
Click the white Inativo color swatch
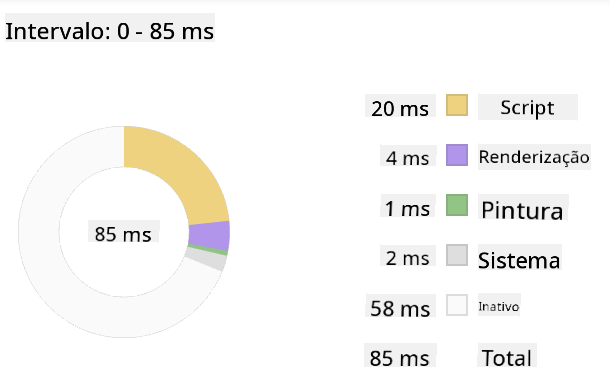click(457, 305)
